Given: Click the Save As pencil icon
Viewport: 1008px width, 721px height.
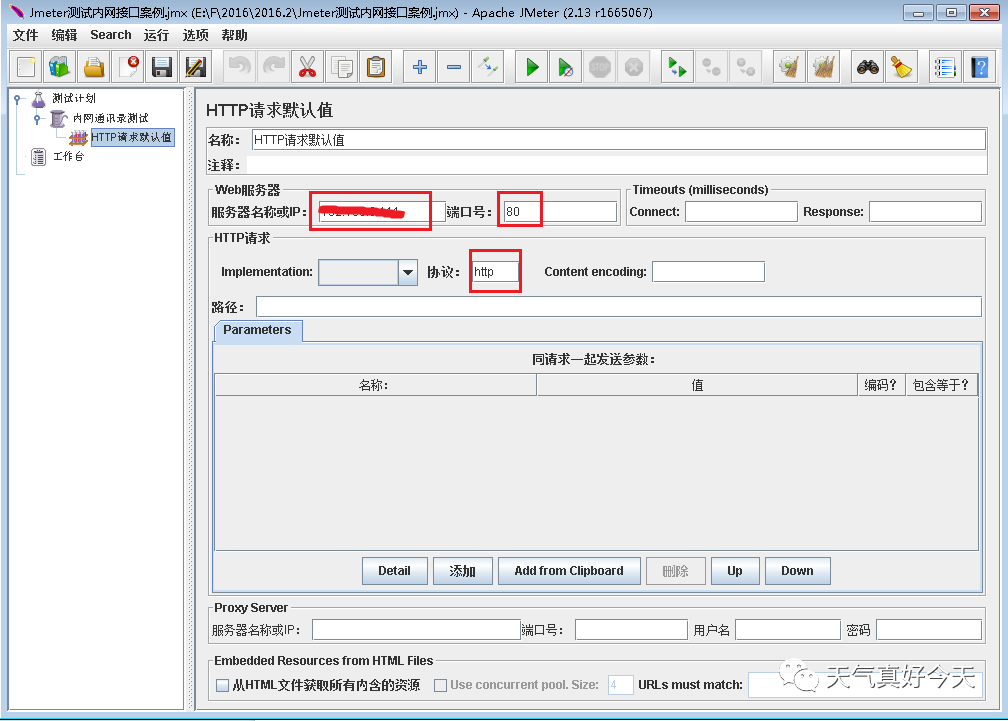Looking at the screenshot, I should pyautogui.click(x=196, y=67).
